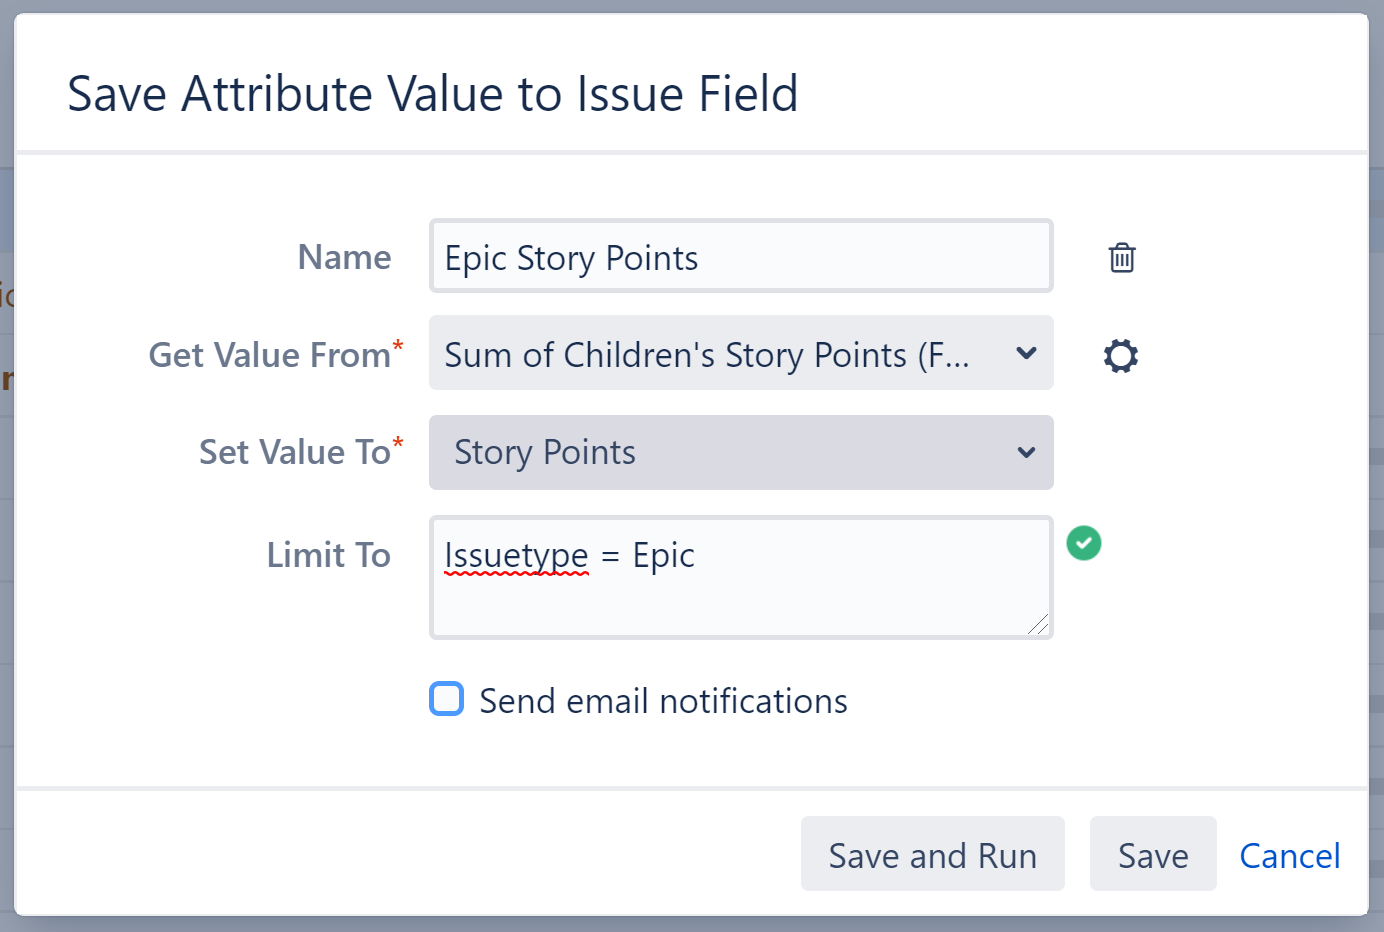Screen dimensions: 1384x932
Task: Click the 'Get Value From' label
Action: (270, 355)
